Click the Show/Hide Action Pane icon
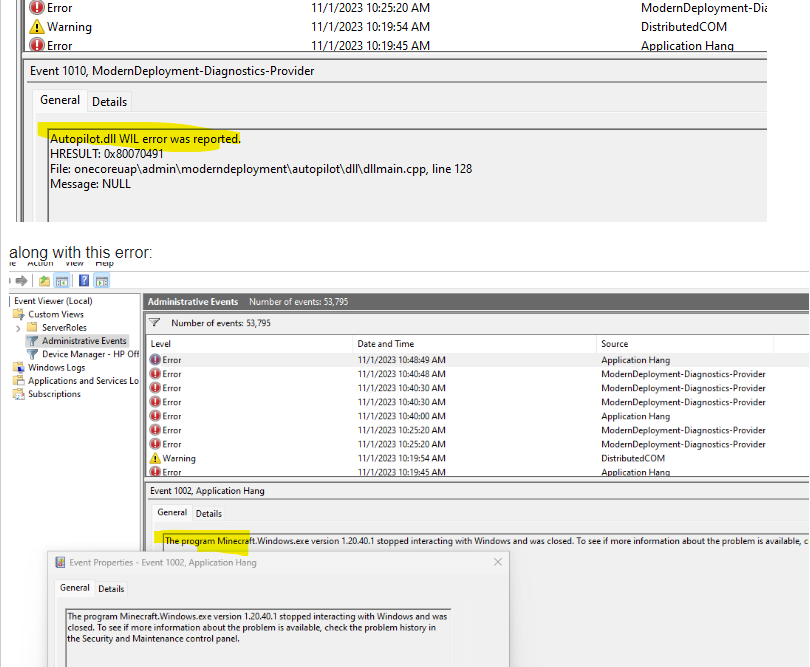The height and width of the screenshot is (667, 810). pos(101,281)
